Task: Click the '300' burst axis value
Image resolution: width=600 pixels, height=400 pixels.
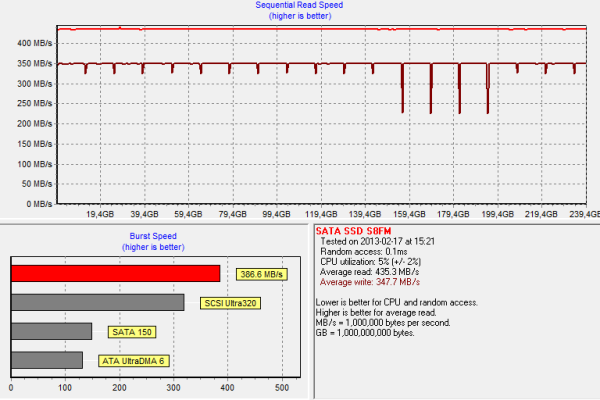Action: [x=173, y=388]
